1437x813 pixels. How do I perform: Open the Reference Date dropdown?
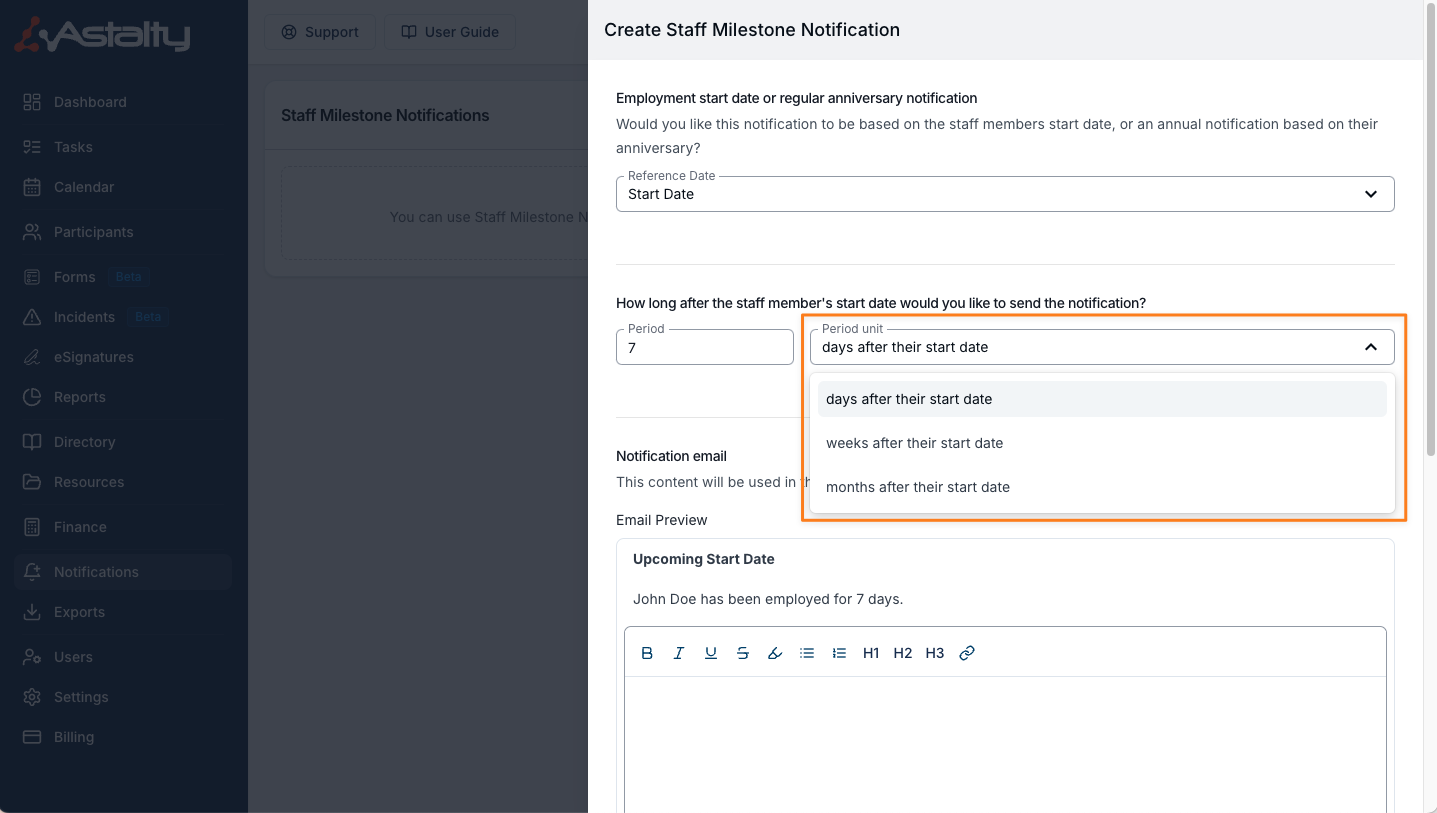click(1004, 194)
